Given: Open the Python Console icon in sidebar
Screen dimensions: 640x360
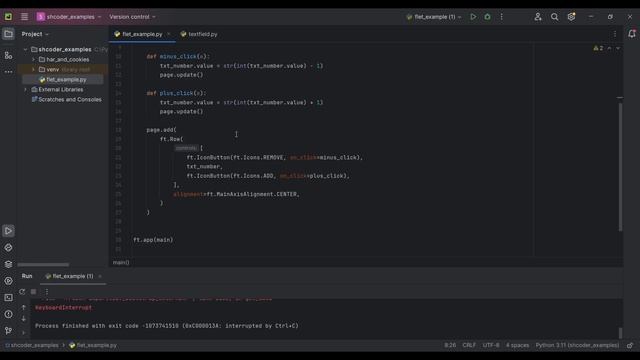Looking at the screenshot, I should click(8, 247).
